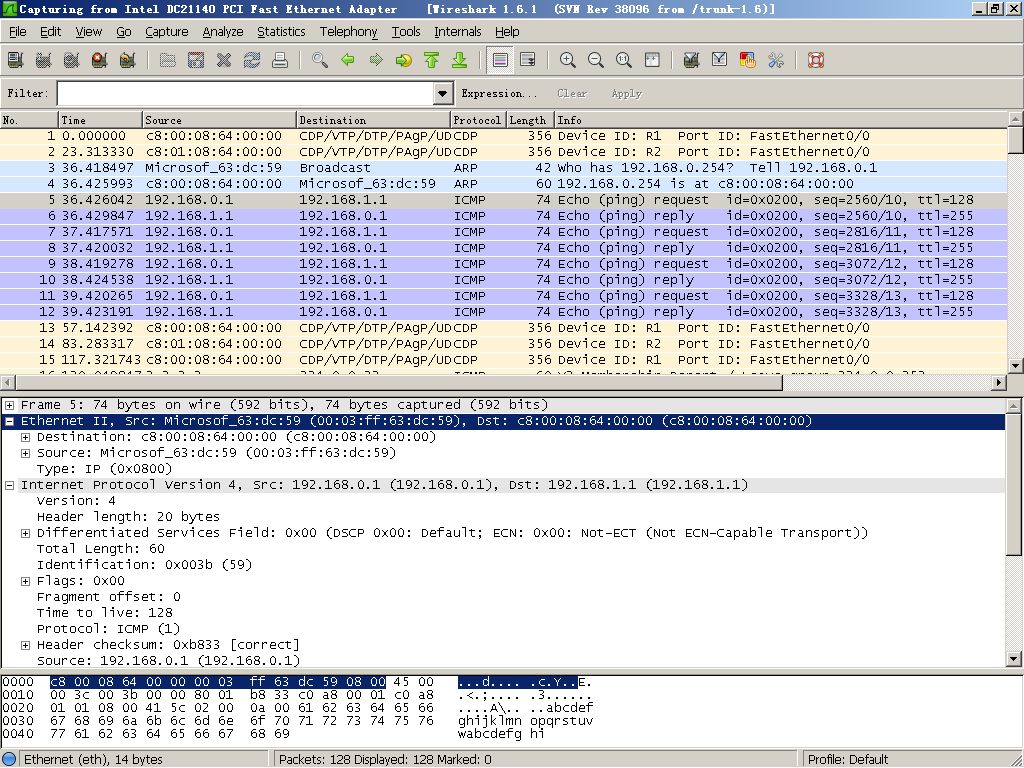Select the Type: IP (0x0800) line

coord(104,469)
